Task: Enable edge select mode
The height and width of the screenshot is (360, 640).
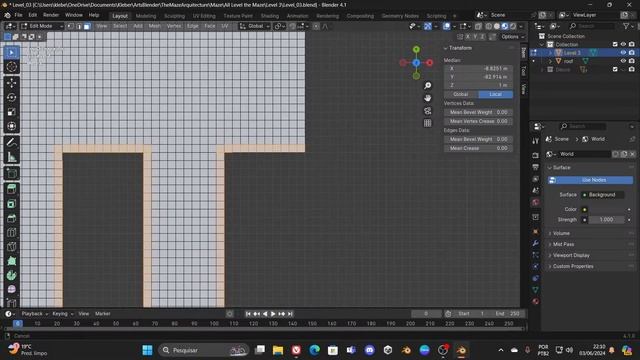Action: pos(78,26)
